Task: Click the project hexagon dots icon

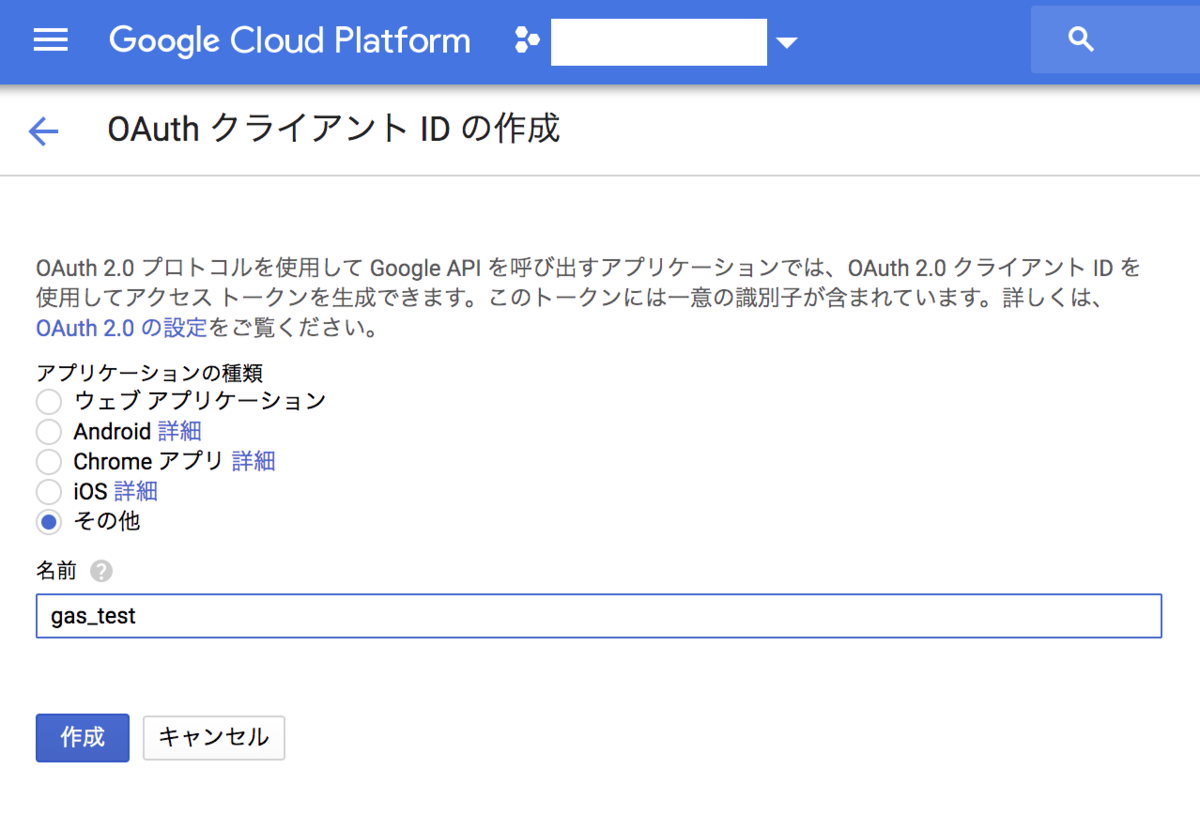Action: [527, 41]
